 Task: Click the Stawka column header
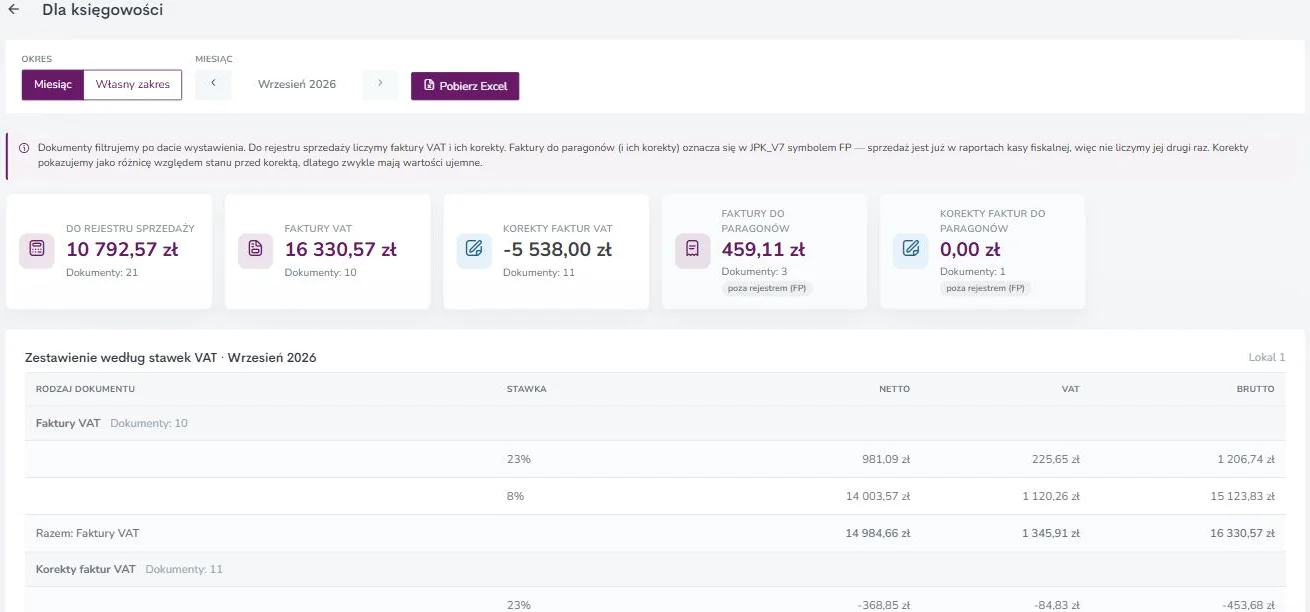pos(527,389)
